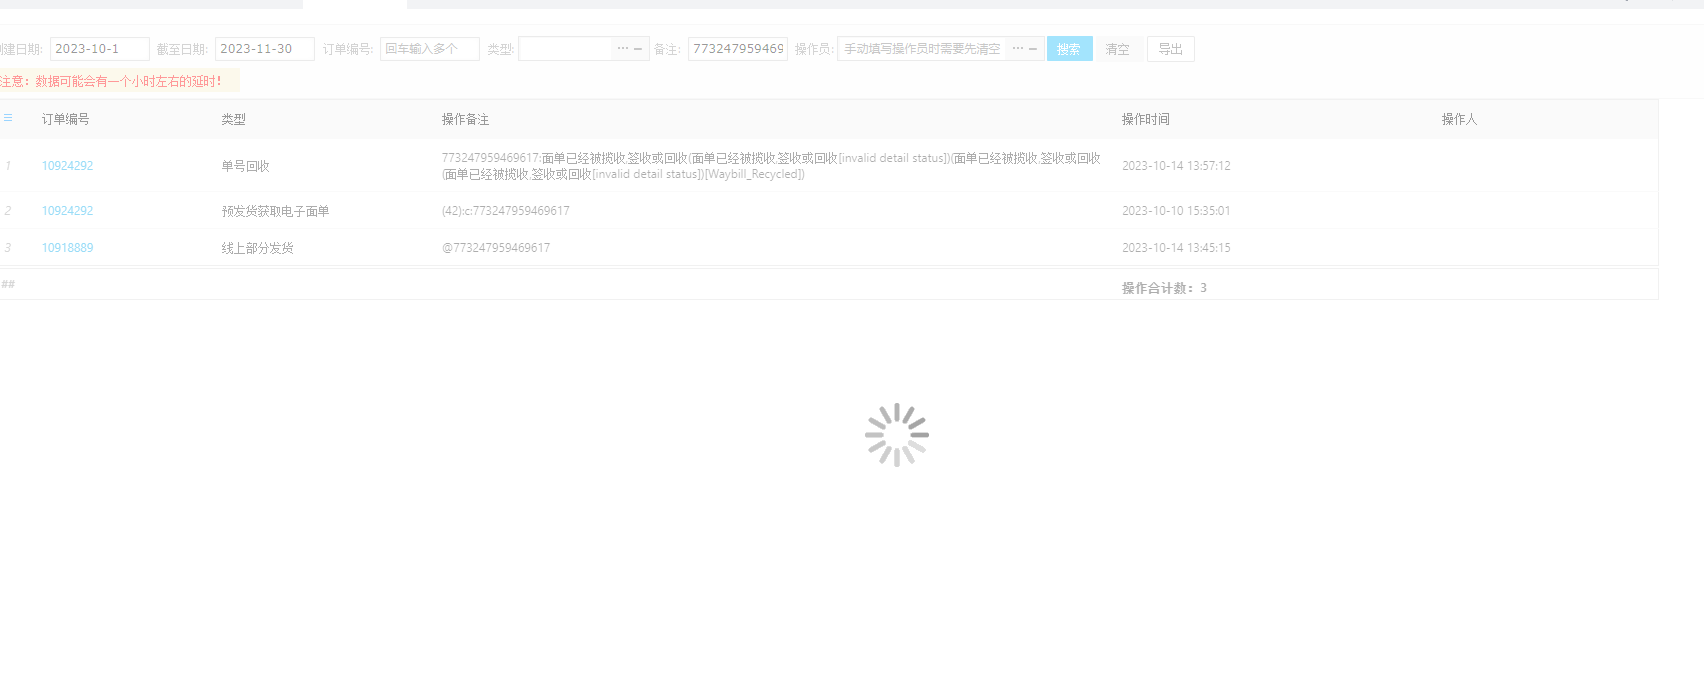Click the 备注 field containing 773247959469
The width and height of the screenshot is (1704, 679).
(738, 49)
